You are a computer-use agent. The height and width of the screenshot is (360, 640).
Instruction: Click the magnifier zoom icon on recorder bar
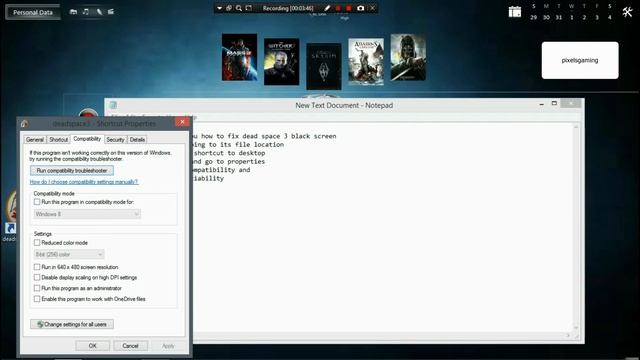coord(239,8)
